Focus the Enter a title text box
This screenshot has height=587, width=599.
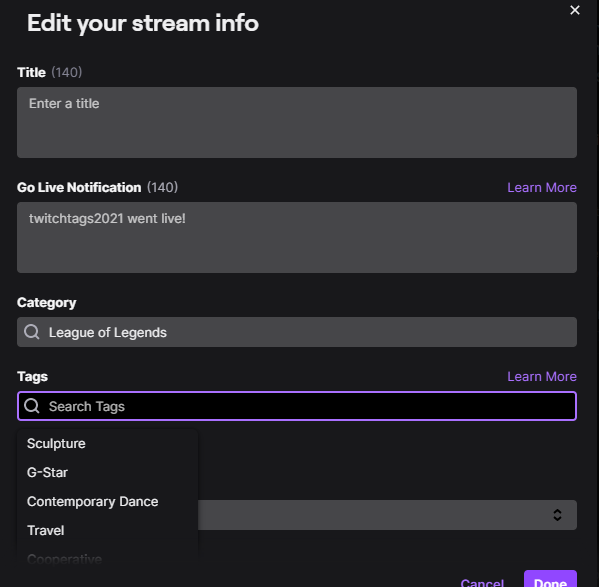(x=297, y=123)
